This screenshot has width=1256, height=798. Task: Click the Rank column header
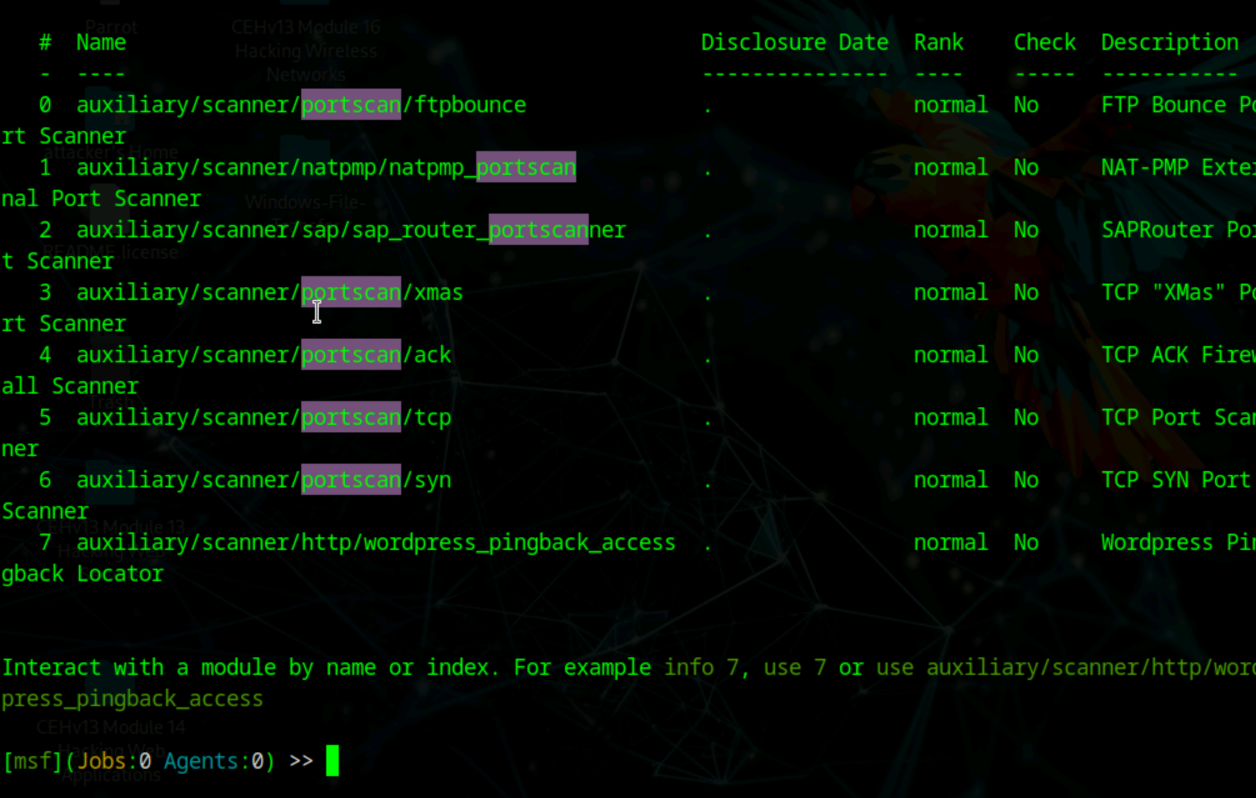[x=938, y=43]
